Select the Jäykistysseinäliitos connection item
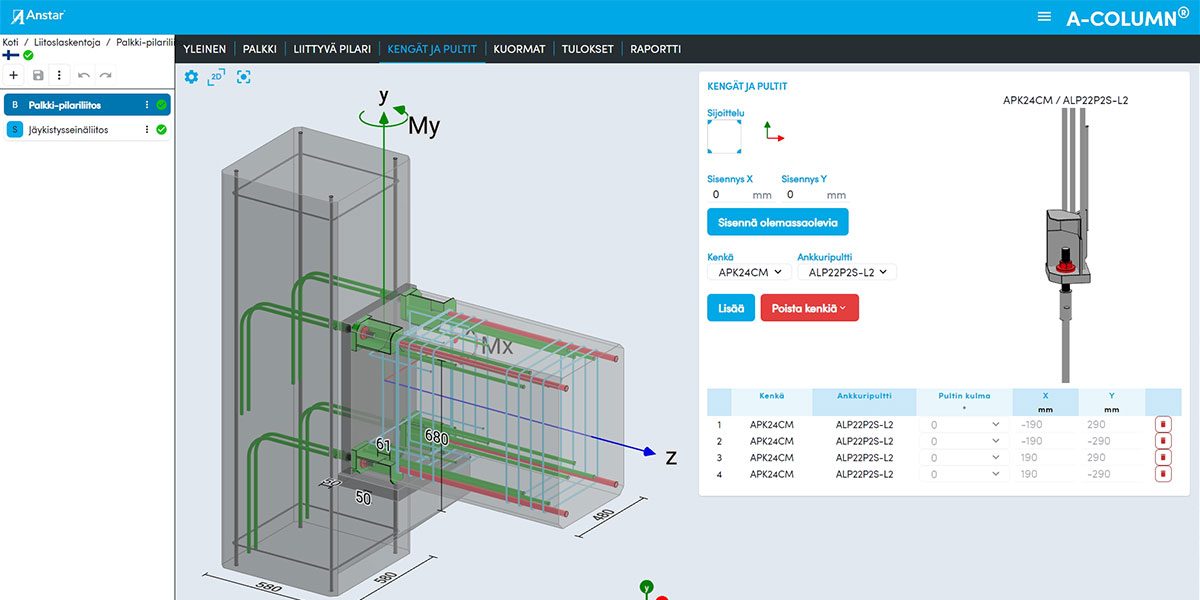The image size is (1200, 600). pyautogui.click(x=86, y=129)
